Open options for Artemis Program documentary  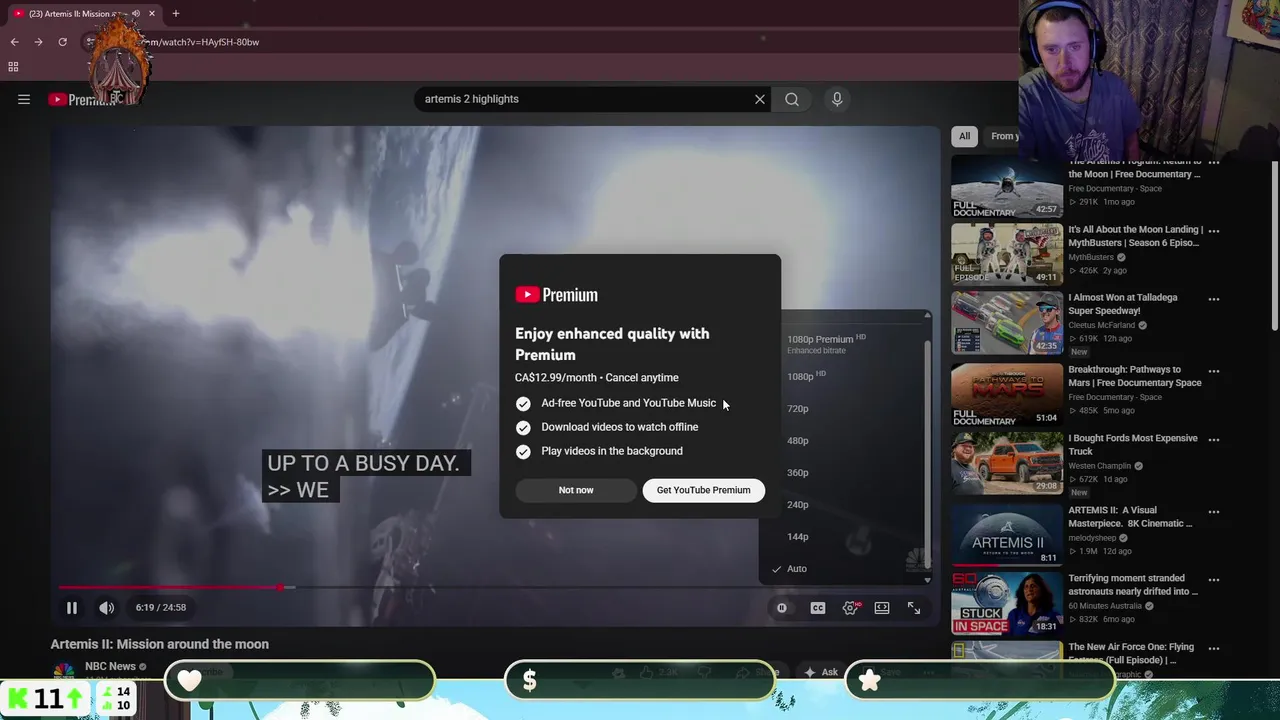(1214, 162)
